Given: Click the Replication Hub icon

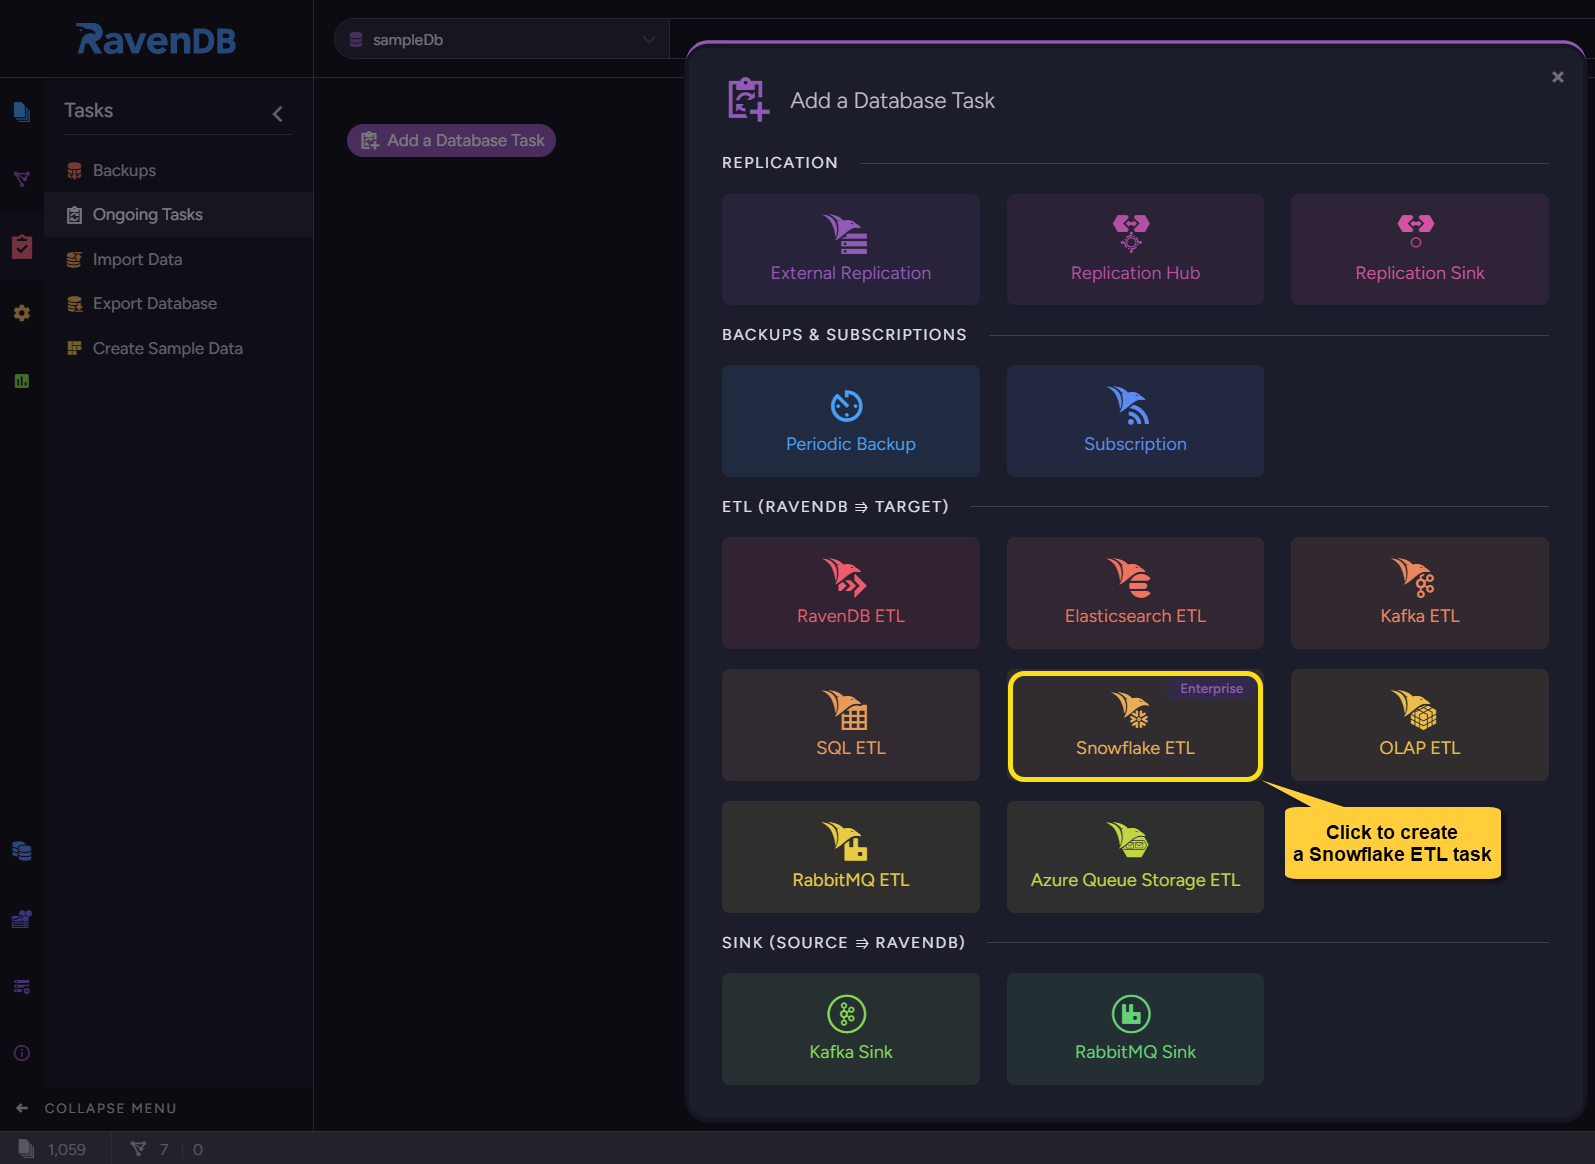Looking at the screenshot, I should click(1131, 233).
